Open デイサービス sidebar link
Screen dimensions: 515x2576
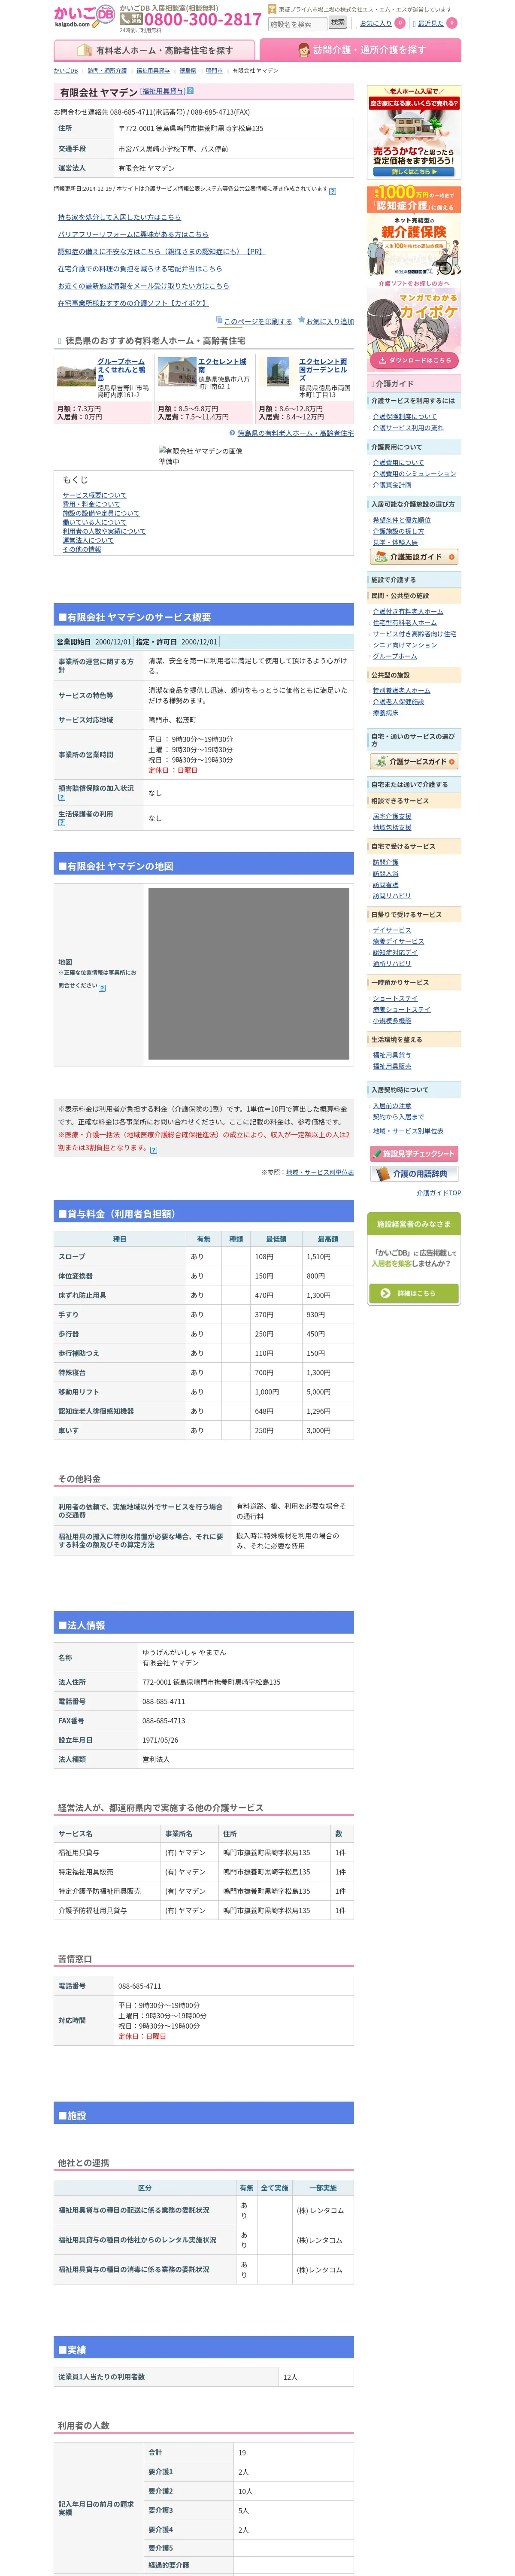(x=392, y=930)
